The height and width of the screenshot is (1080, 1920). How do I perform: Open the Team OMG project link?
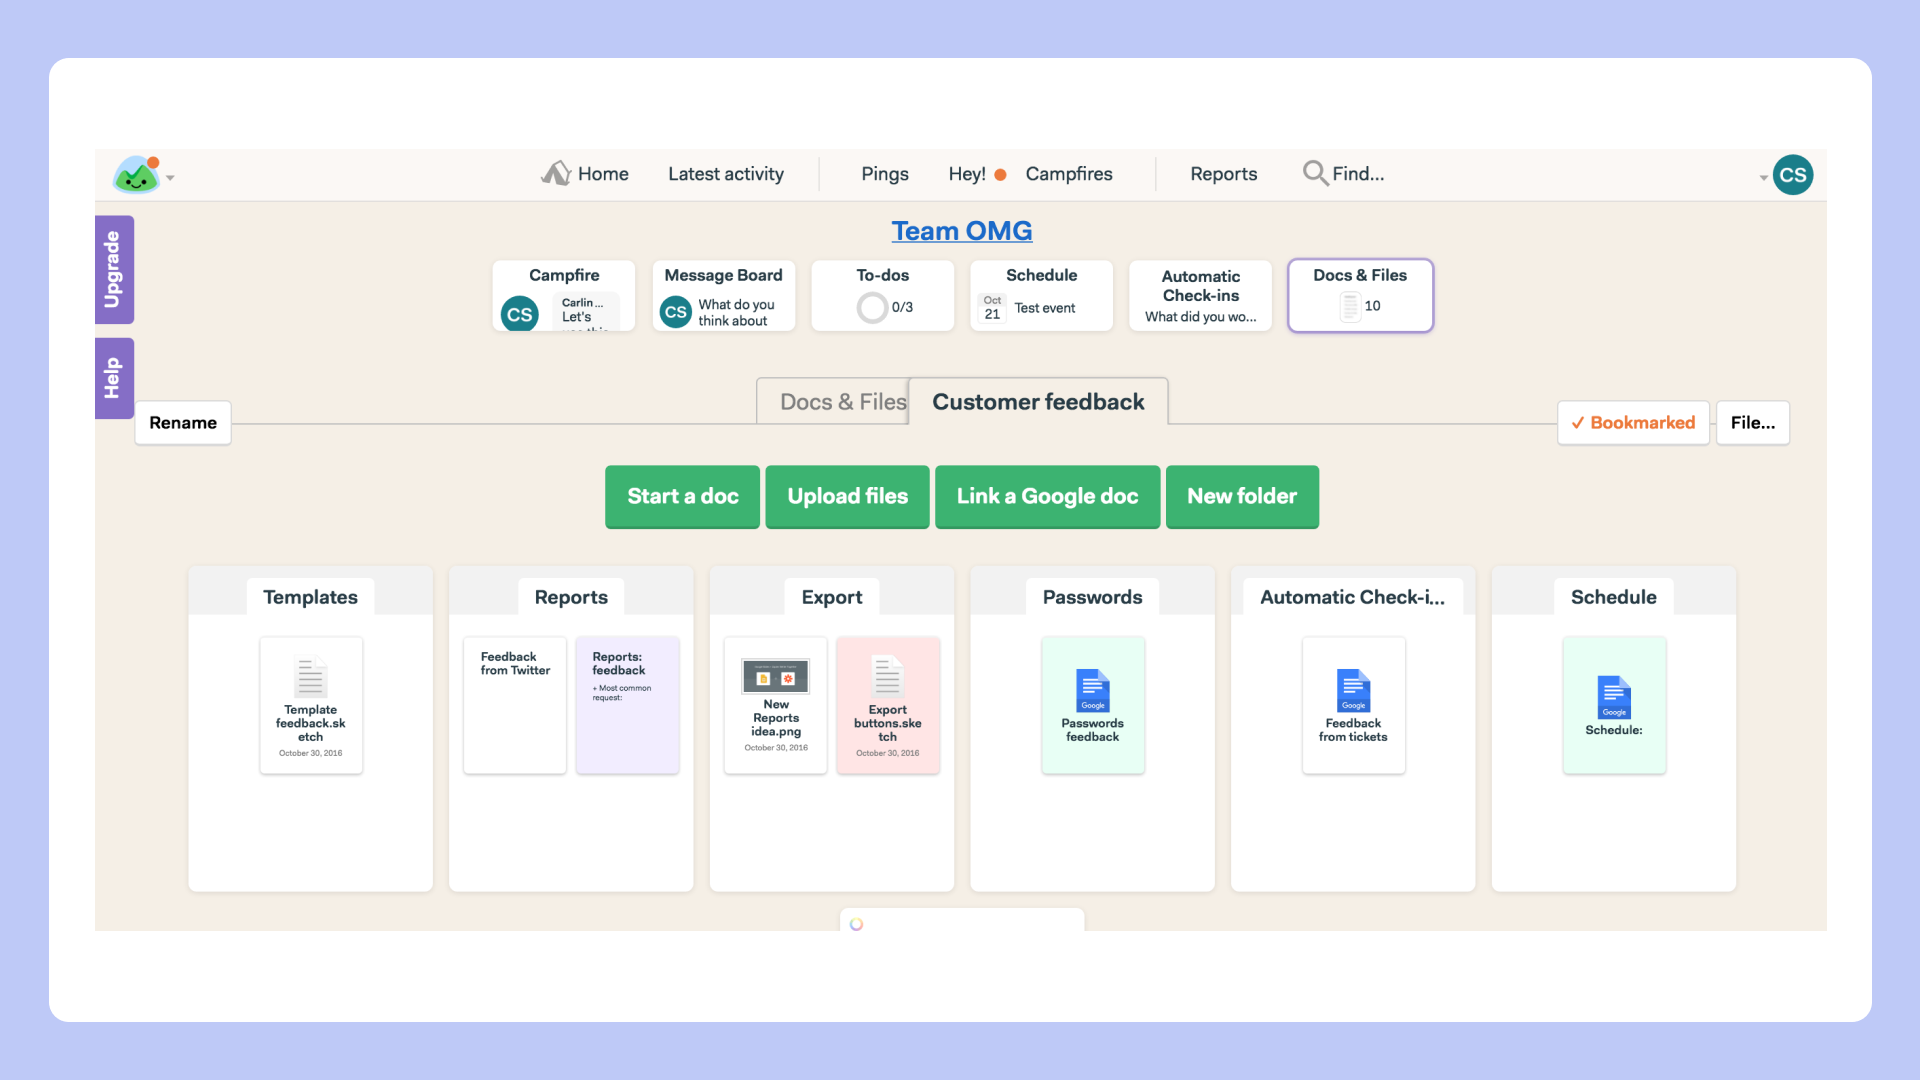pyautogui.click(x=961, y=231)
